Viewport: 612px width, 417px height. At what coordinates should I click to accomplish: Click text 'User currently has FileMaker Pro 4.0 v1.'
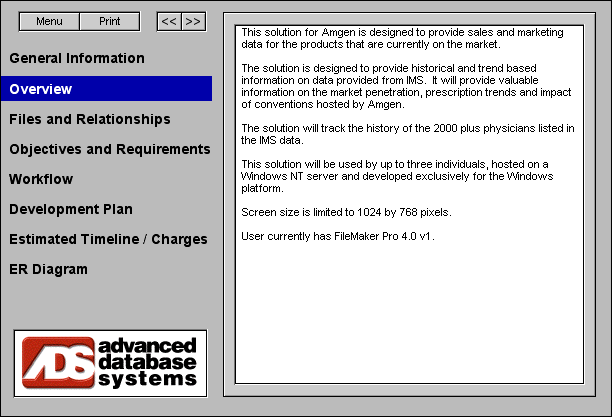coord(338,236)
